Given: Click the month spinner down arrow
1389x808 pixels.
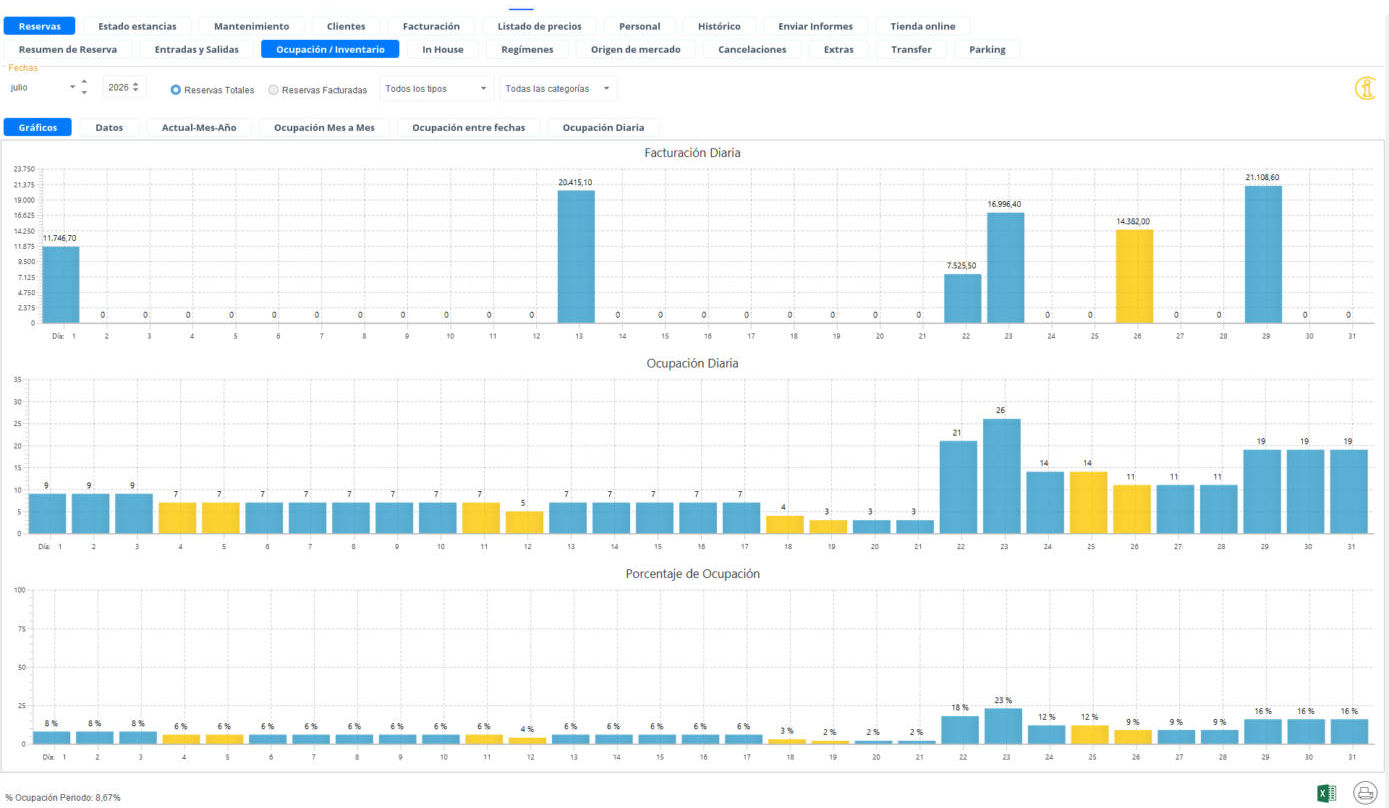Looking at the screenshot, I should pos(84,93).
